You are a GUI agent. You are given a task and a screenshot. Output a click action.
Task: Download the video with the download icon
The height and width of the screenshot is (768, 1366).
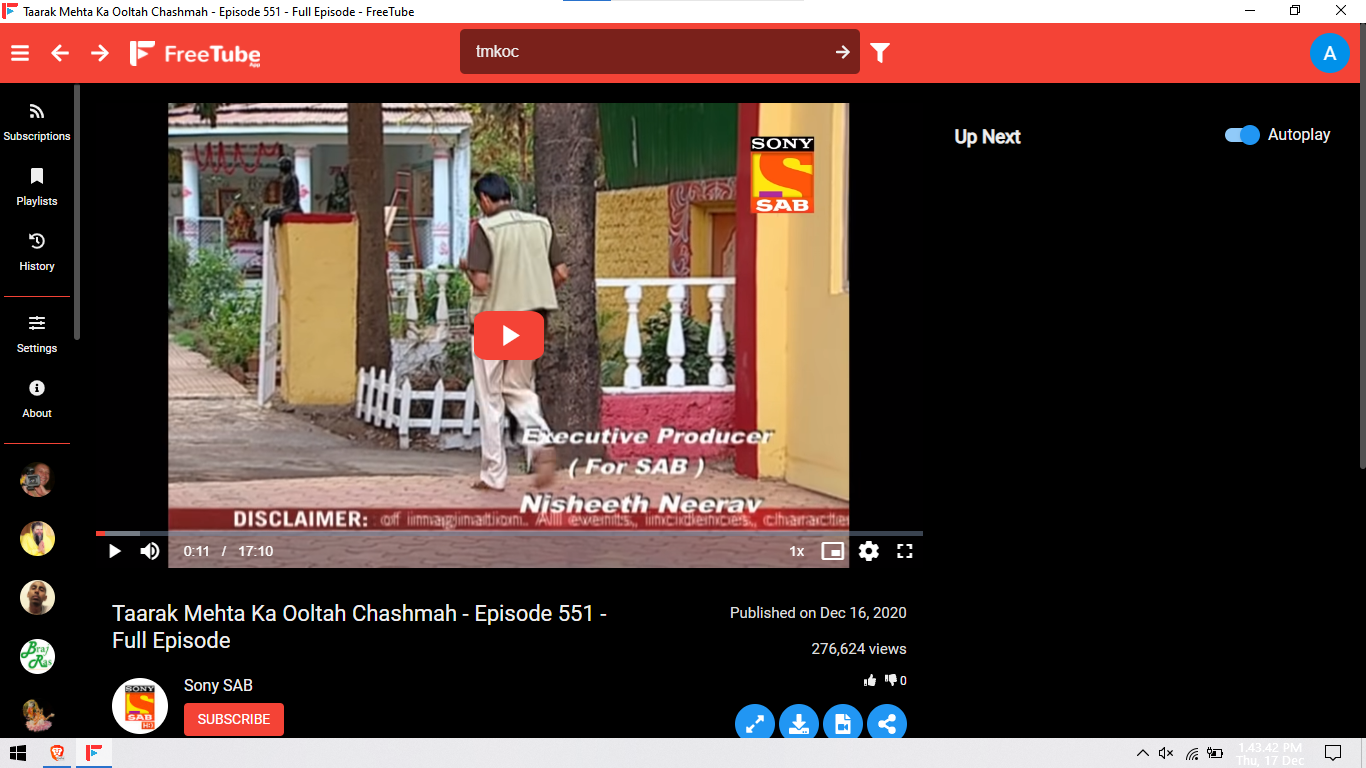pos(799,722)
